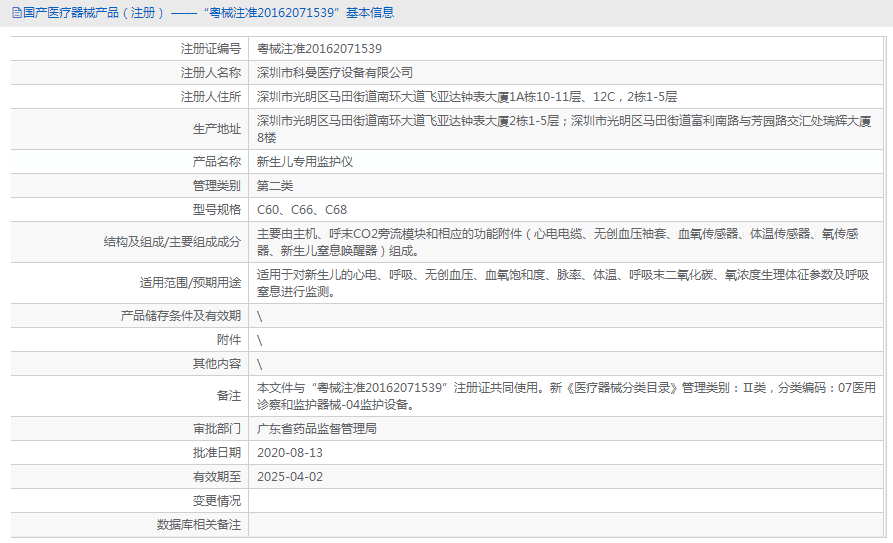Select composition text starting 主要由主机
The image size is (893, 543).
coord(558,242)
